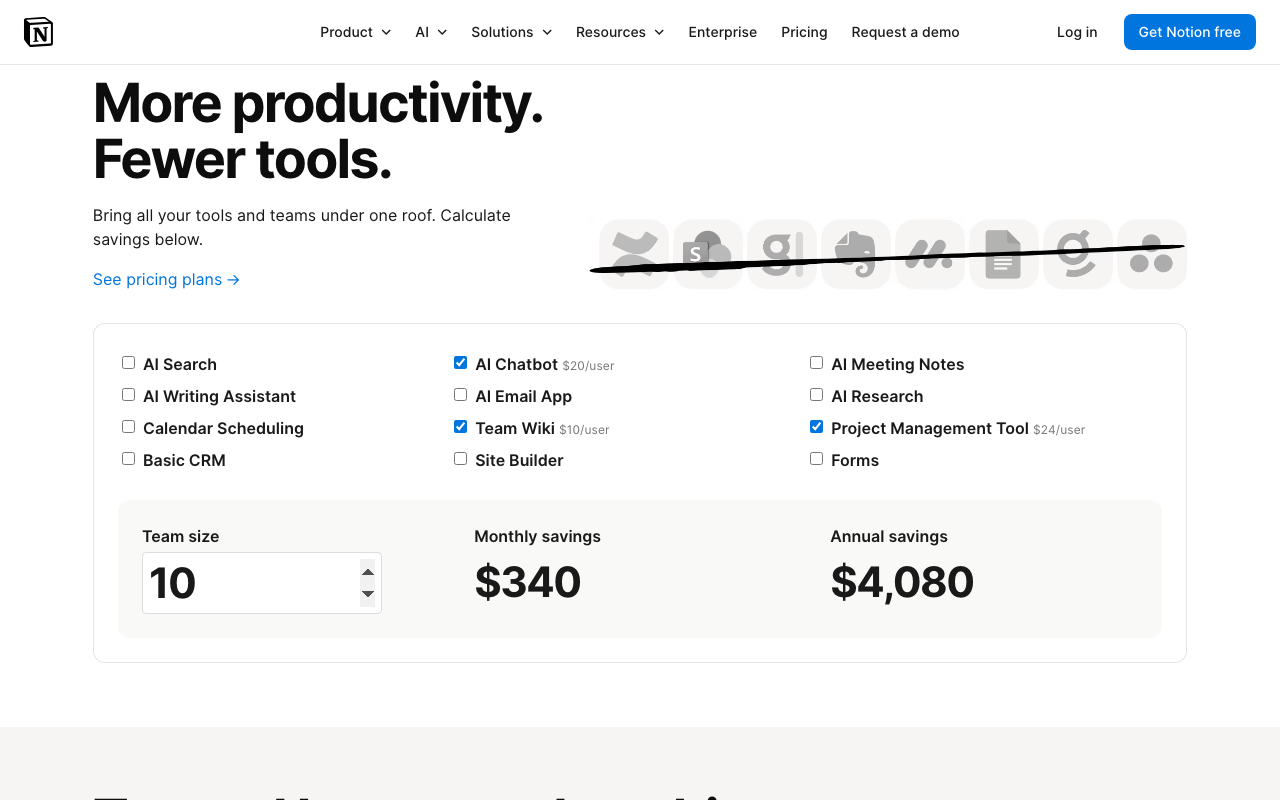Disable the AI Chatbot checkbox

click(460, 362)
